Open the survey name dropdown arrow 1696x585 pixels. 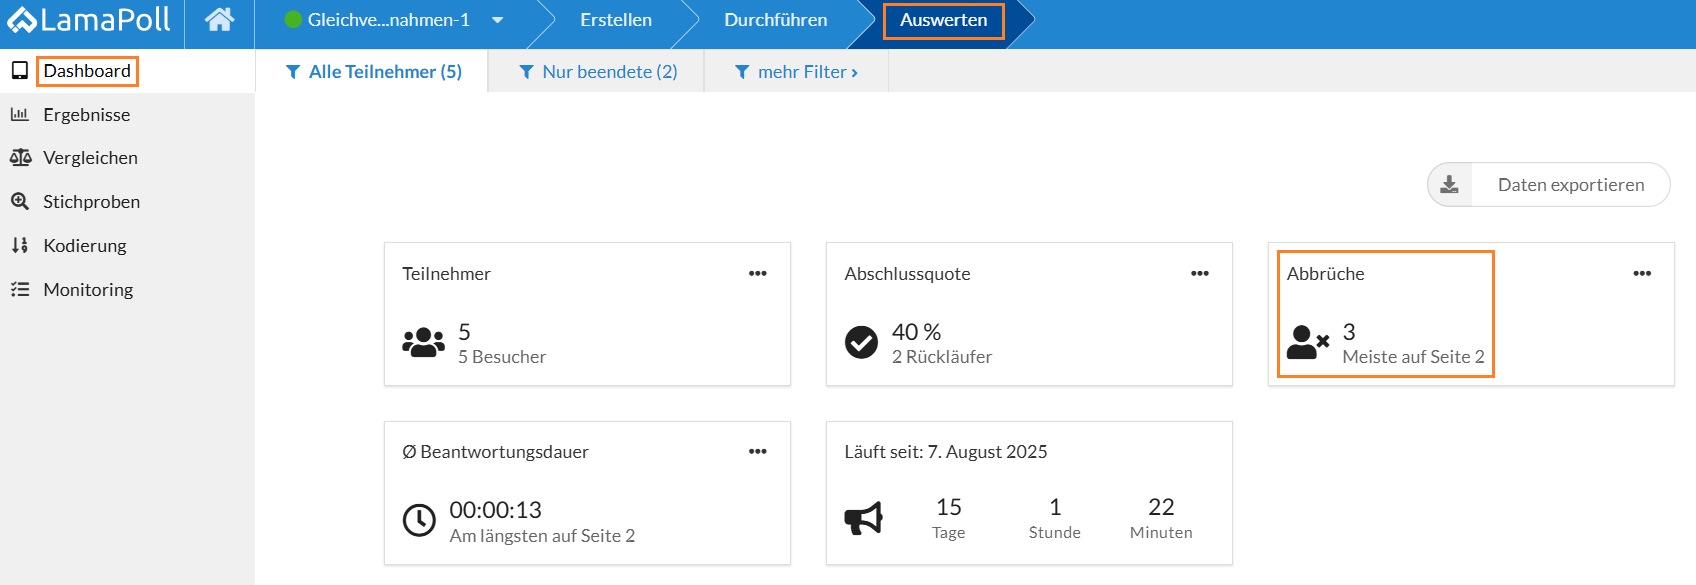(x=497, y=20)
